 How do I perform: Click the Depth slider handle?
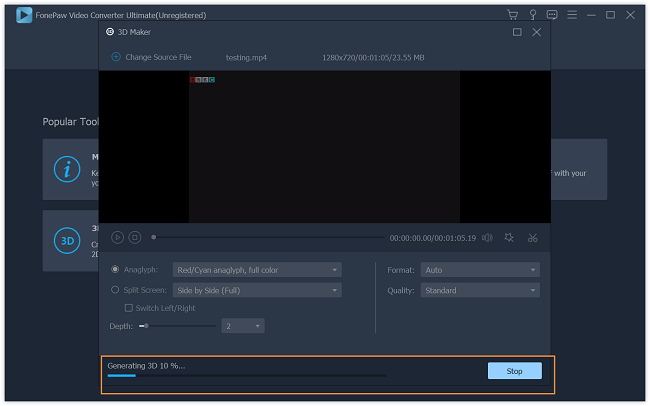click(146, 326)
